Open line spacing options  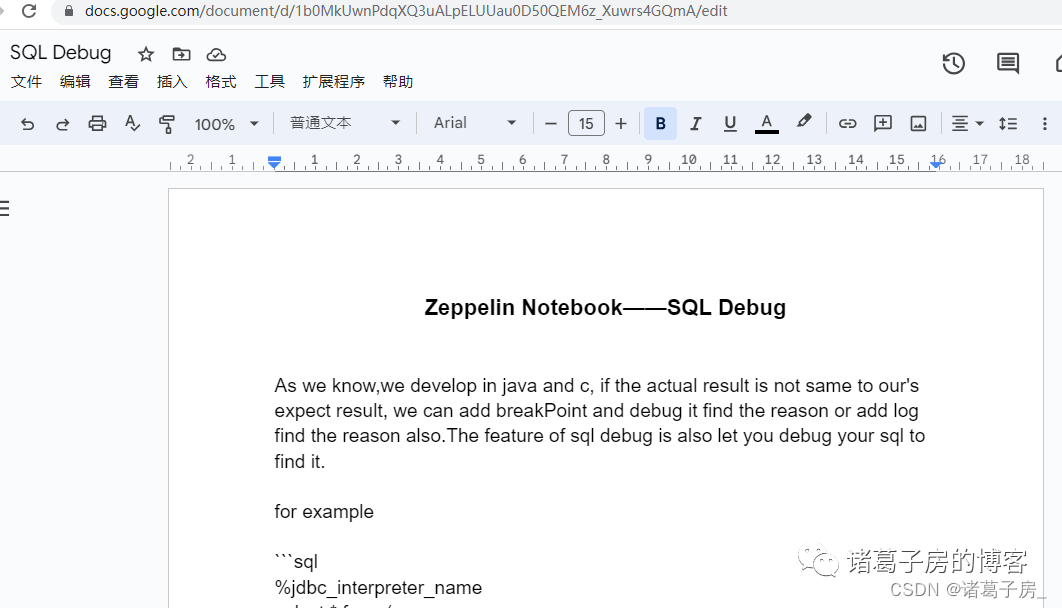[x=1008, y=123]
